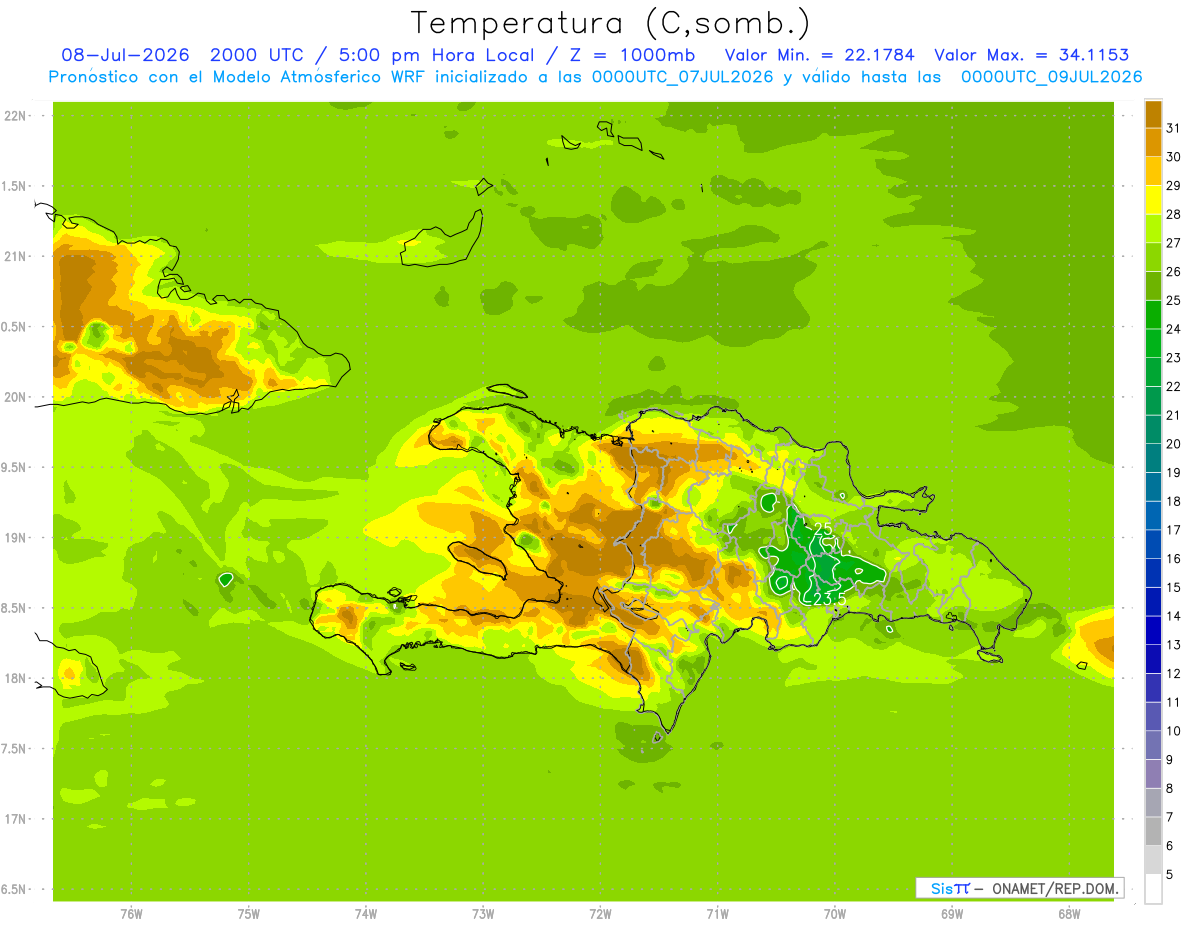Click the purple color bar segment between 9 and 10
Screen dimensions: 1200x927
pyautogui.click(x=1153, y=745)
